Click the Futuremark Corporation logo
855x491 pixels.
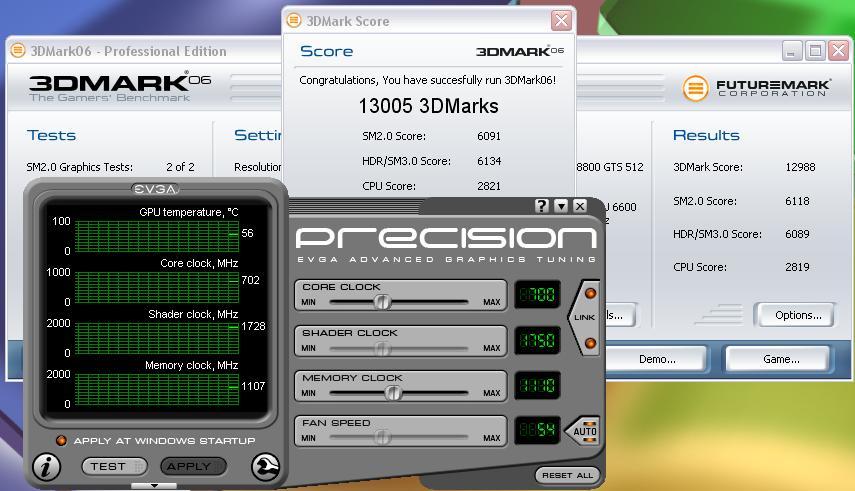[756, 88]
